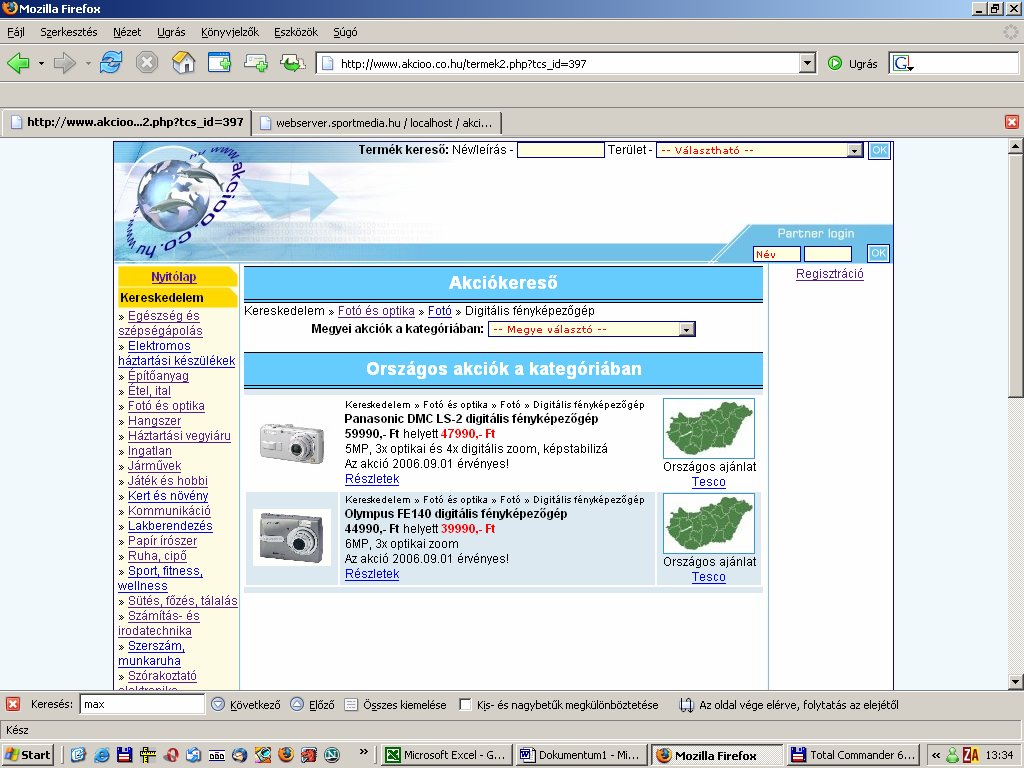Launch Thunderbird from quick launch
This screenshot has height=768, width=1024.
click(240, 755)
